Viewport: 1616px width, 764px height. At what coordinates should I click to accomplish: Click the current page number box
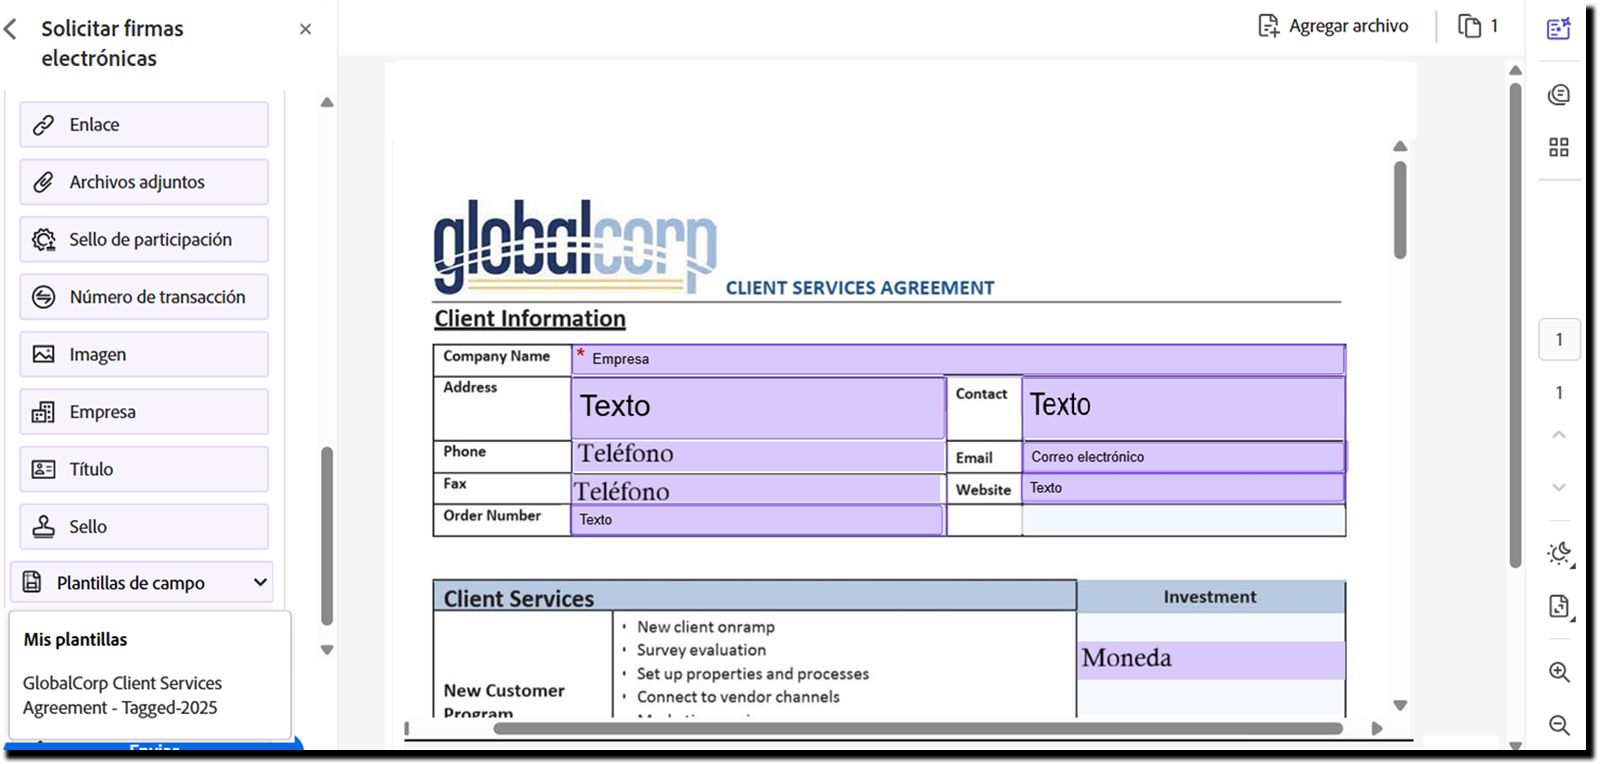coord(1559,340)
